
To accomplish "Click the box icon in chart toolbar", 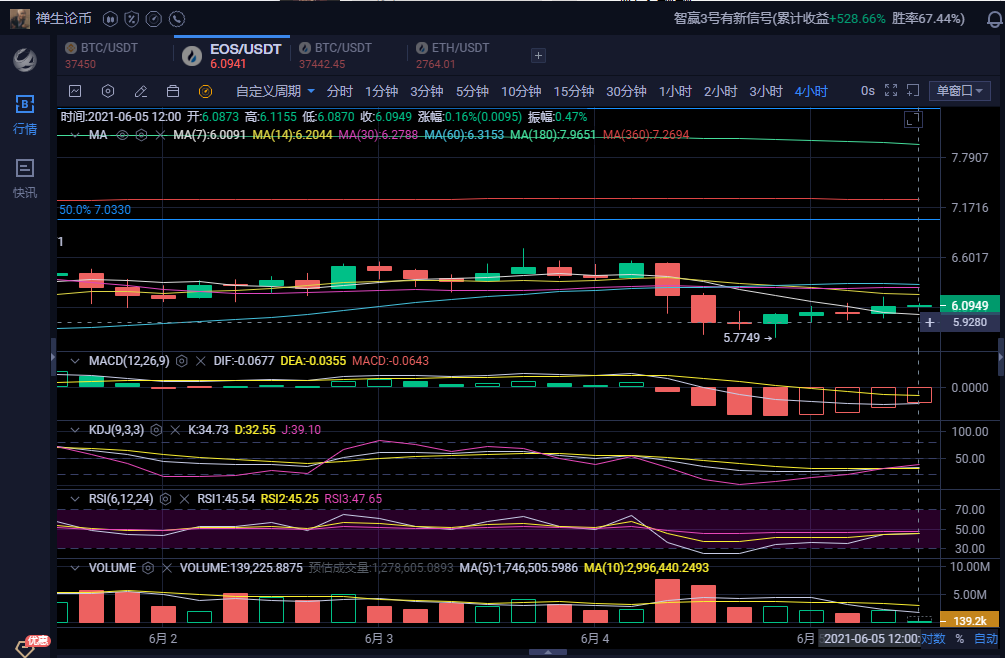I will tap(173, 91).
